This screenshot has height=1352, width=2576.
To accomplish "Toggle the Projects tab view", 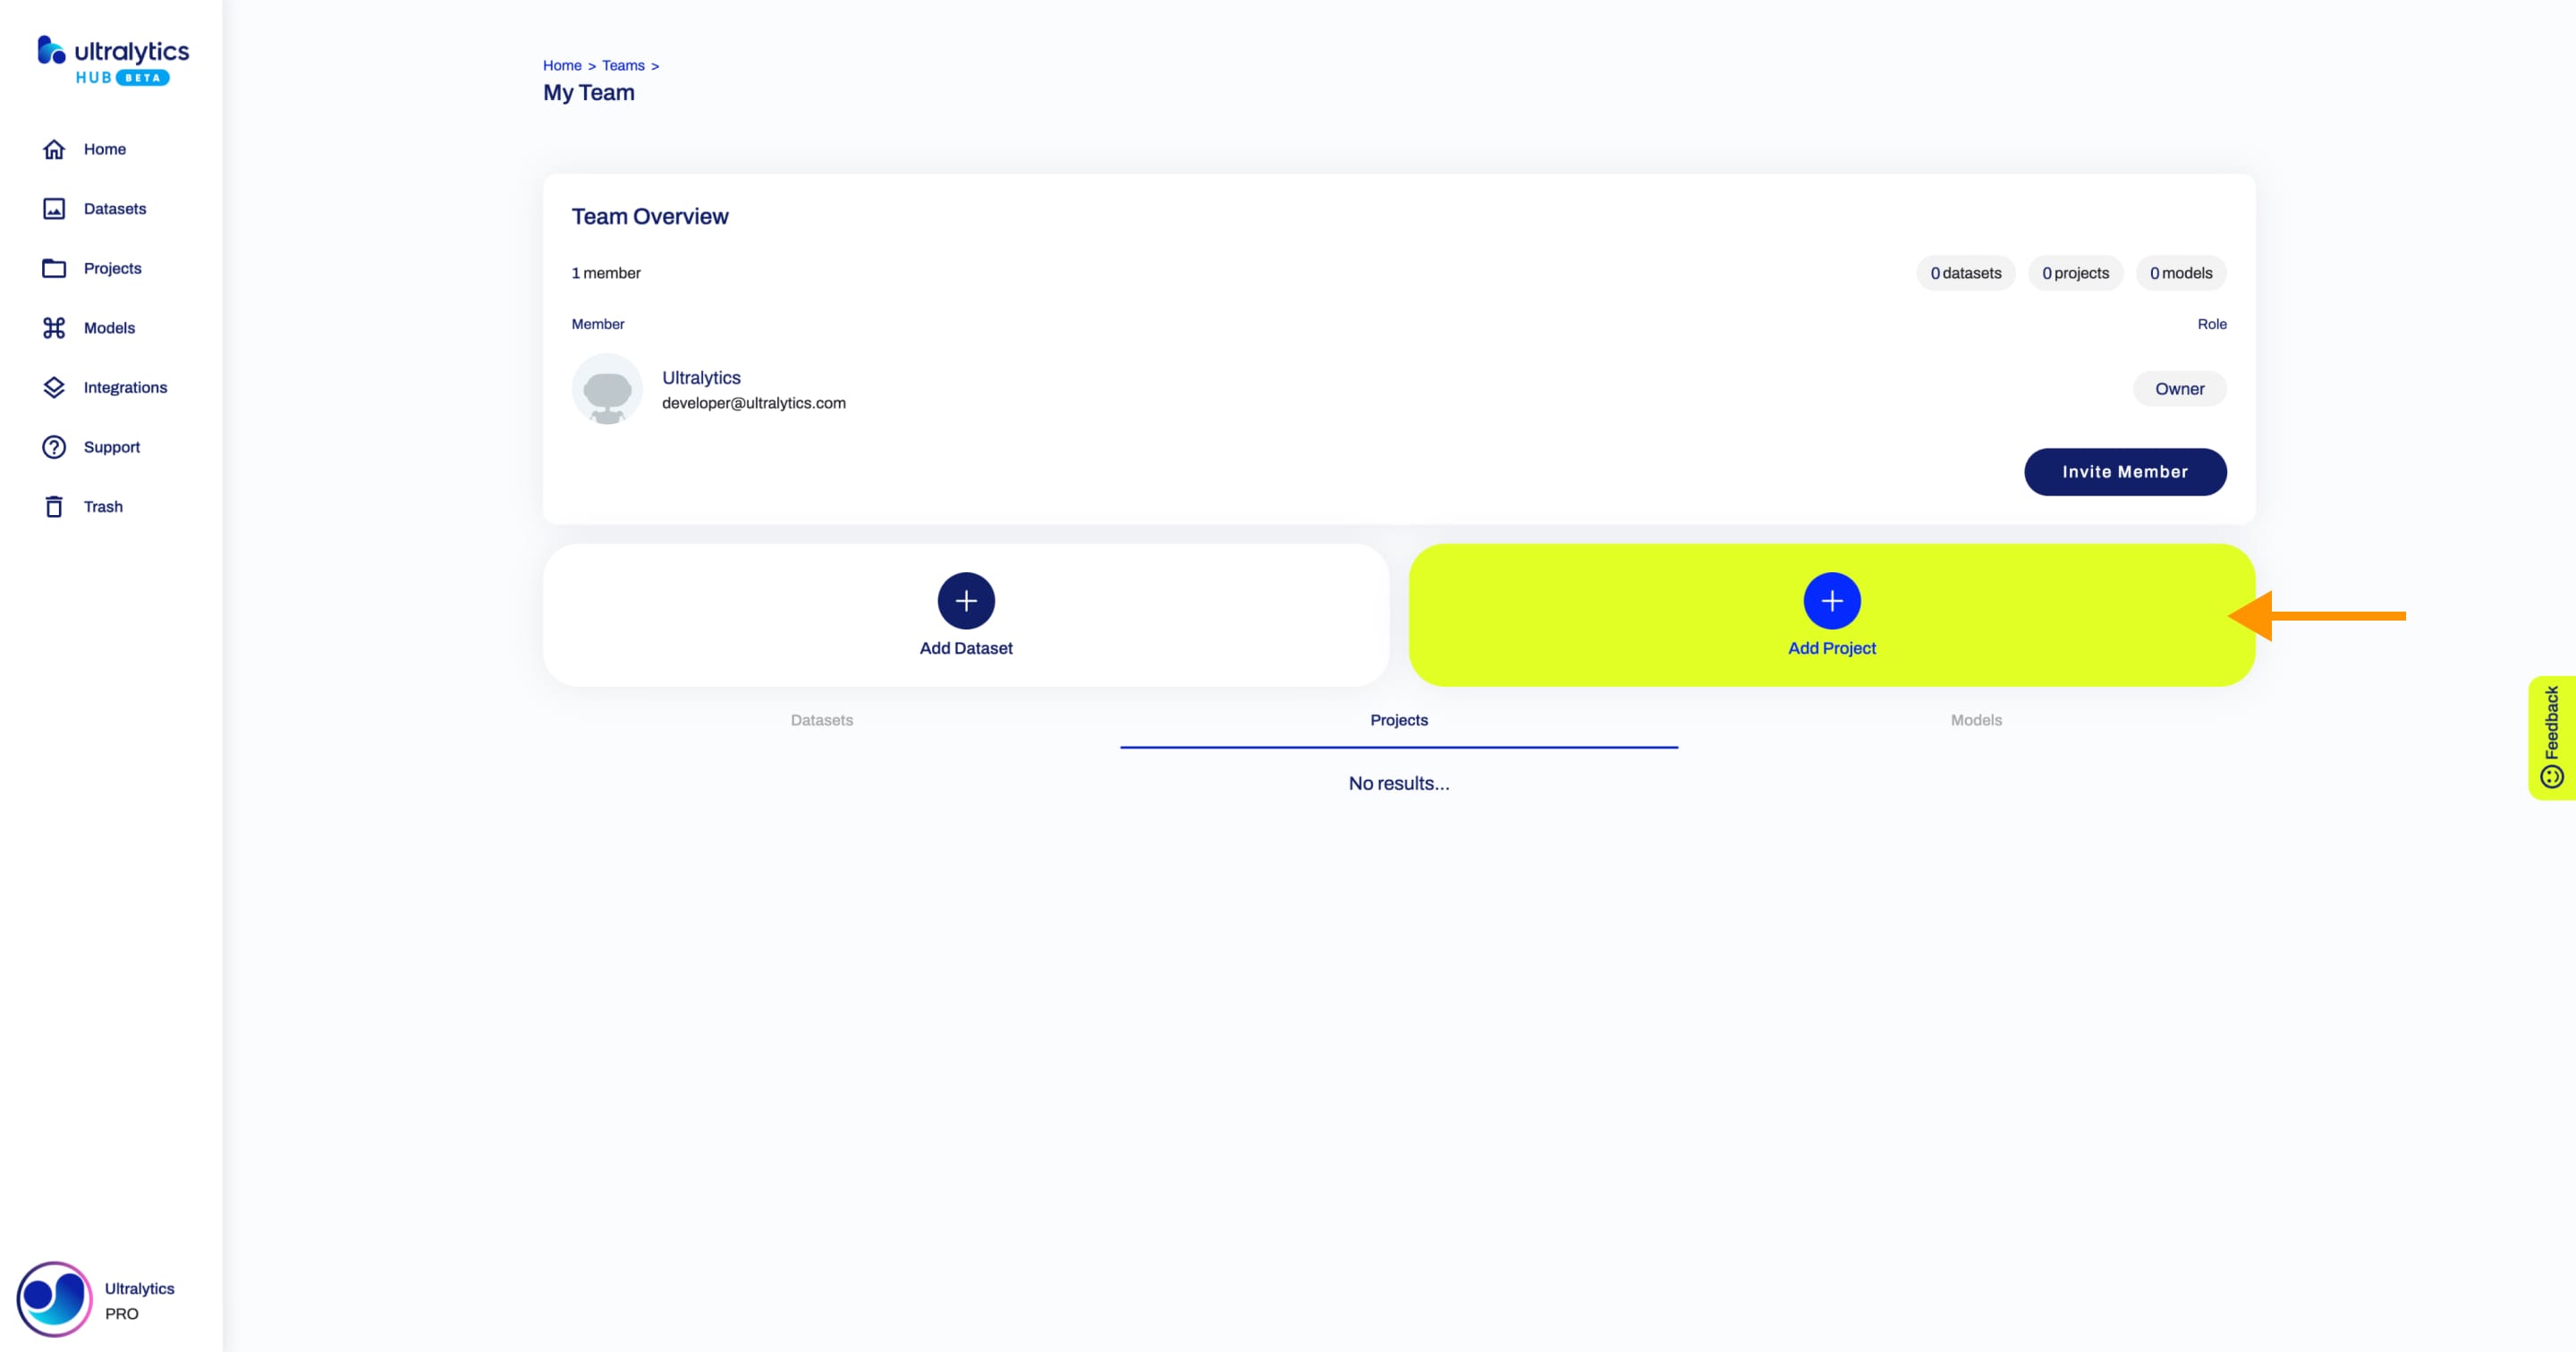I will [1399, 721].
